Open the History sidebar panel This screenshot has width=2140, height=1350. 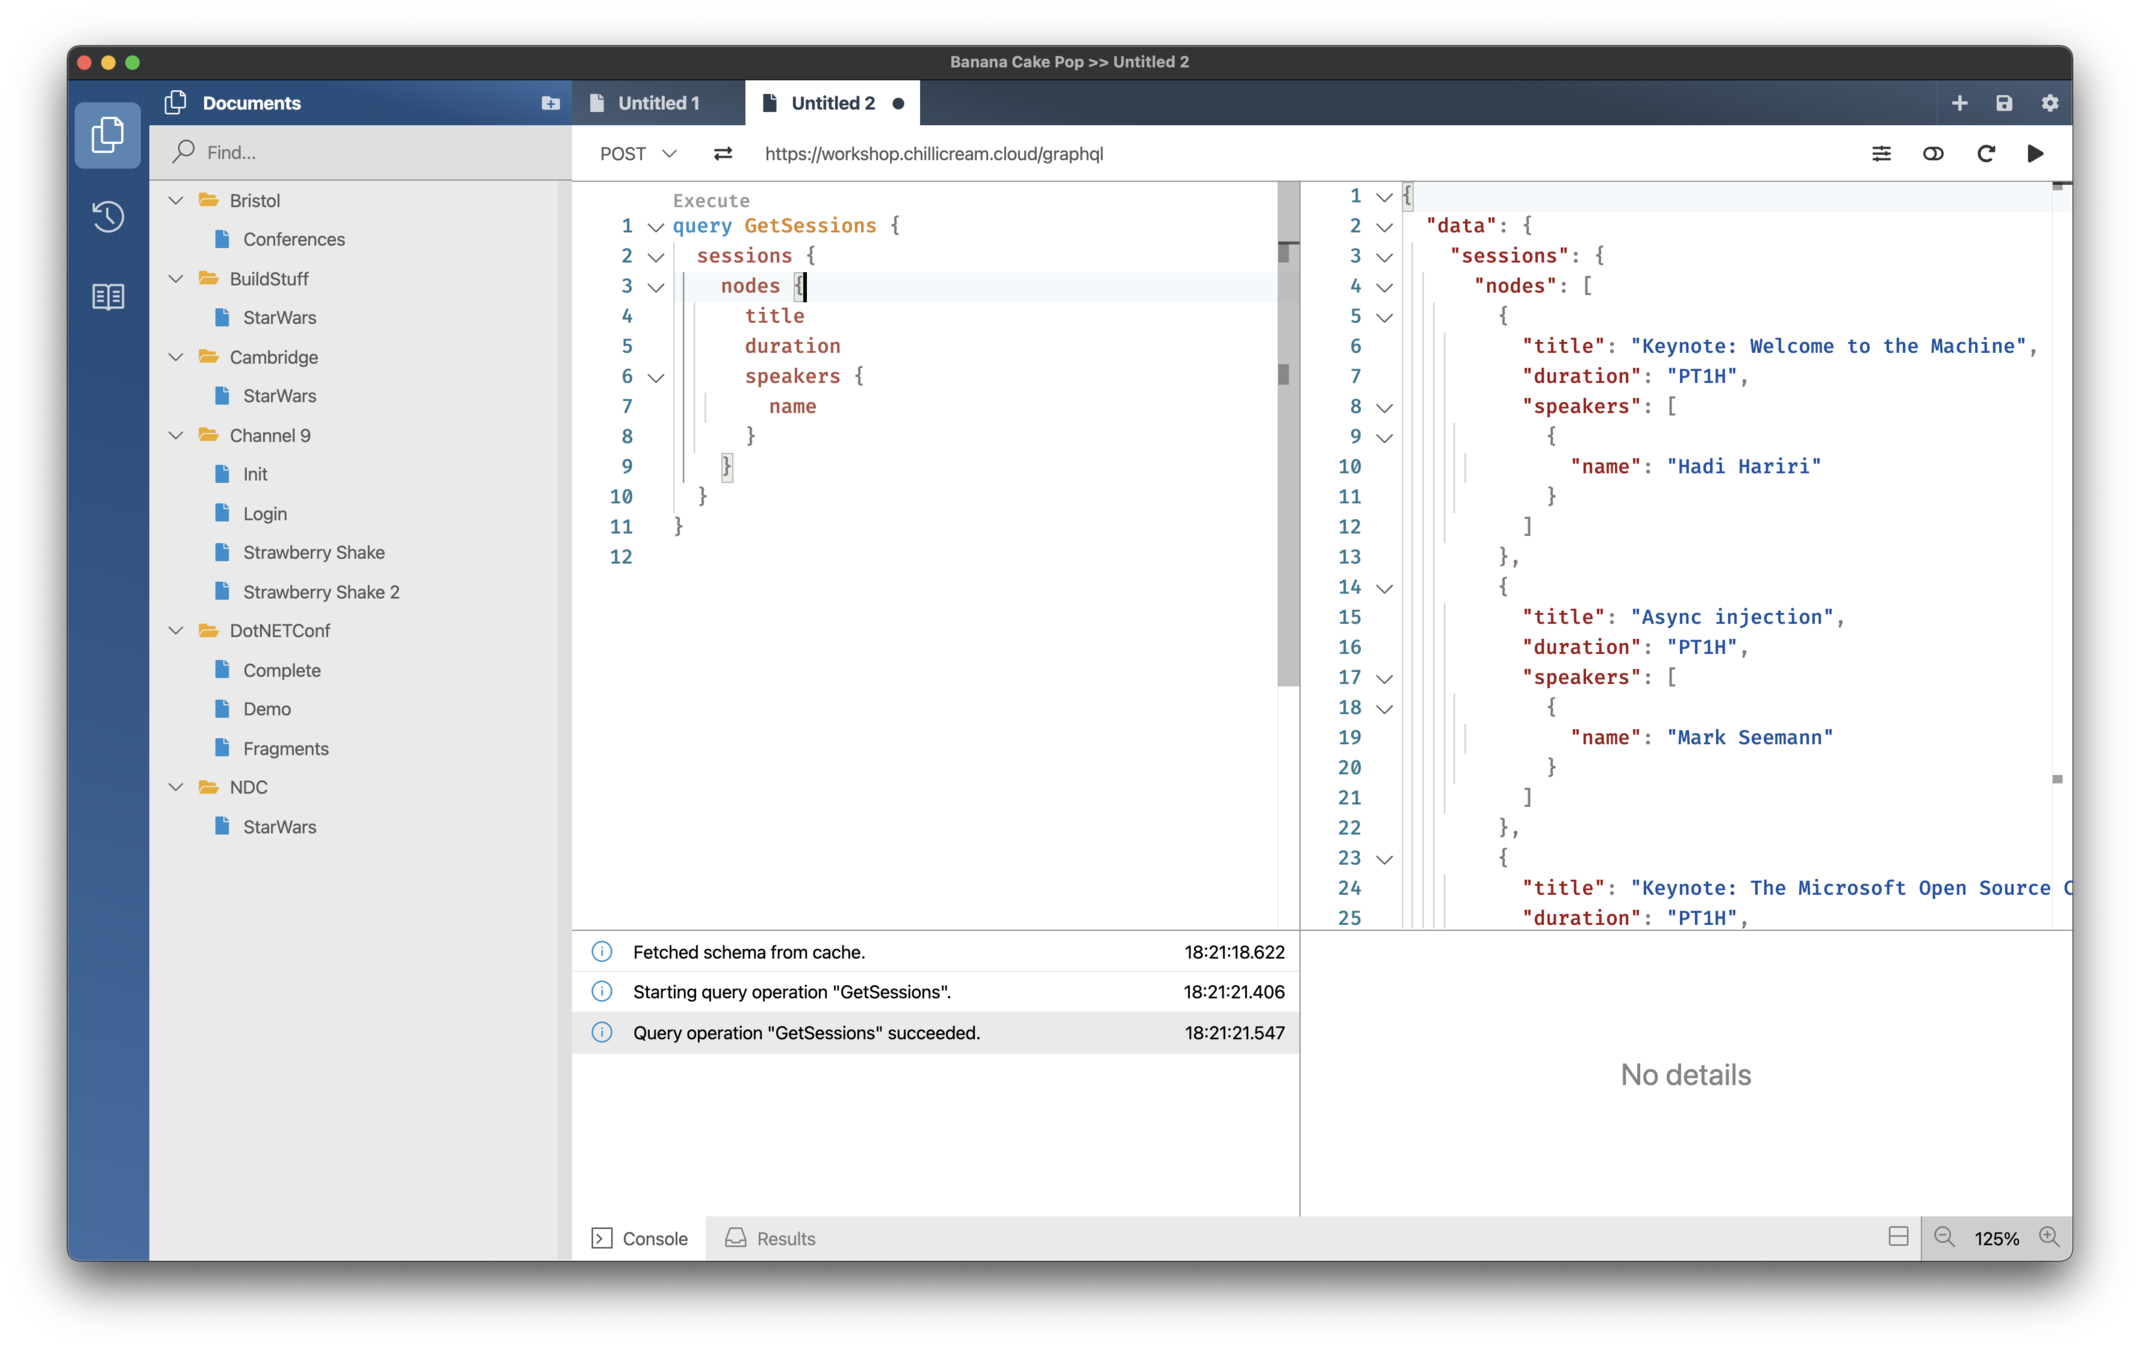click(108, 216)
